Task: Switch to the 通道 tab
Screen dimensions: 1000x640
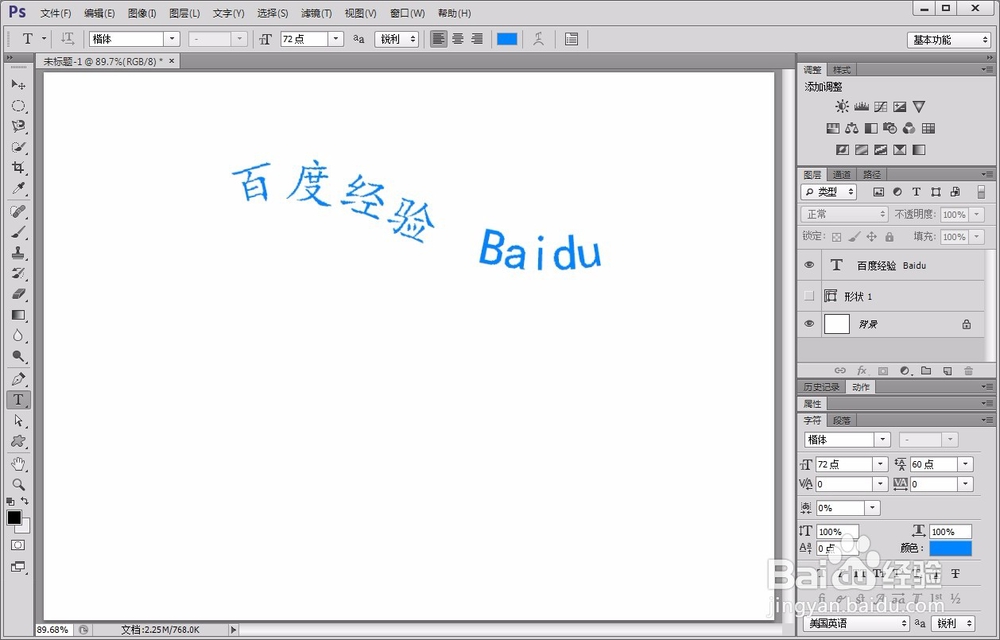Action: point(842,174)
